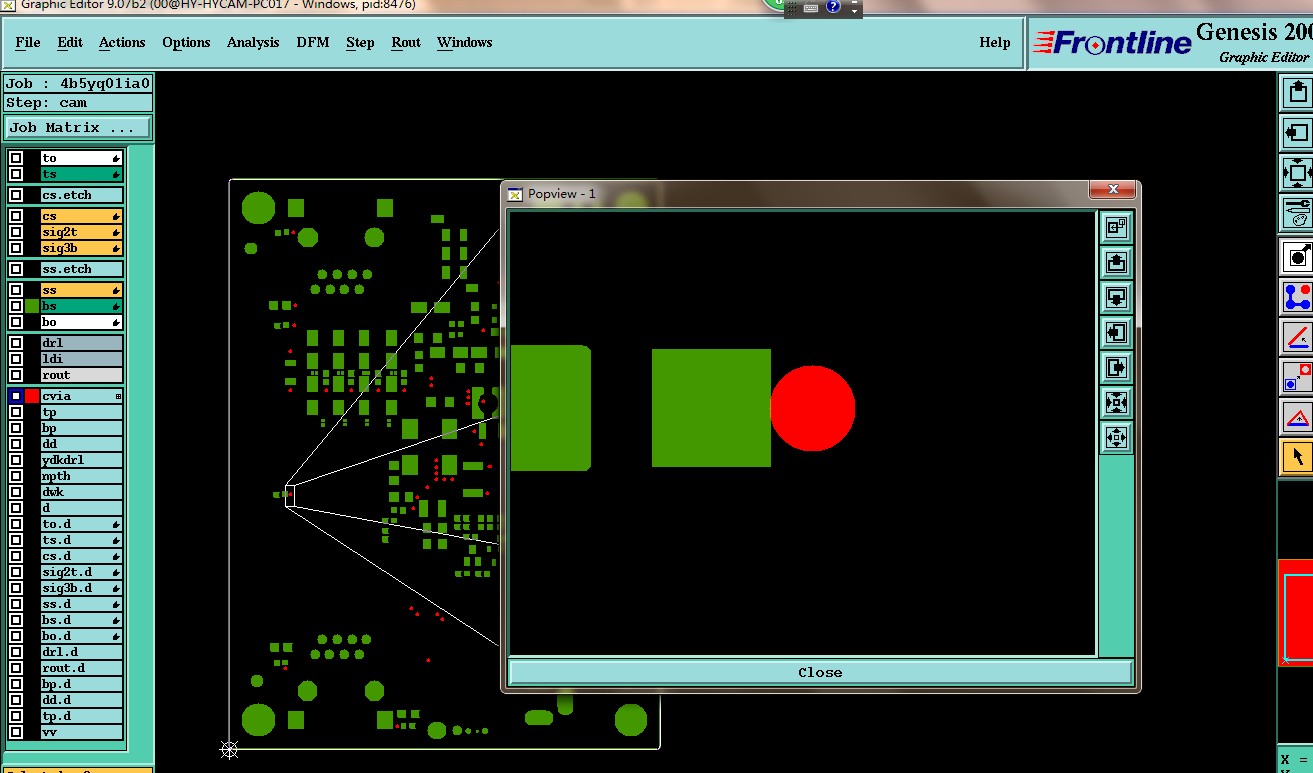
Task: Click the datum origin marker on the canvas
Action: 229,749
